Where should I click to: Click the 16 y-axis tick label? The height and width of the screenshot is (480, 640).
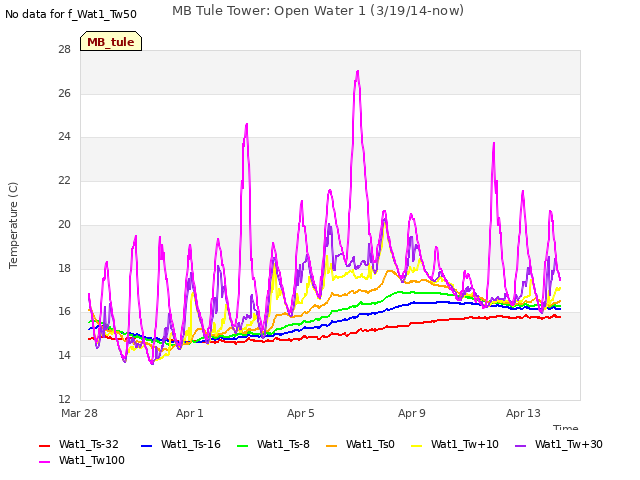pos(64,311)
